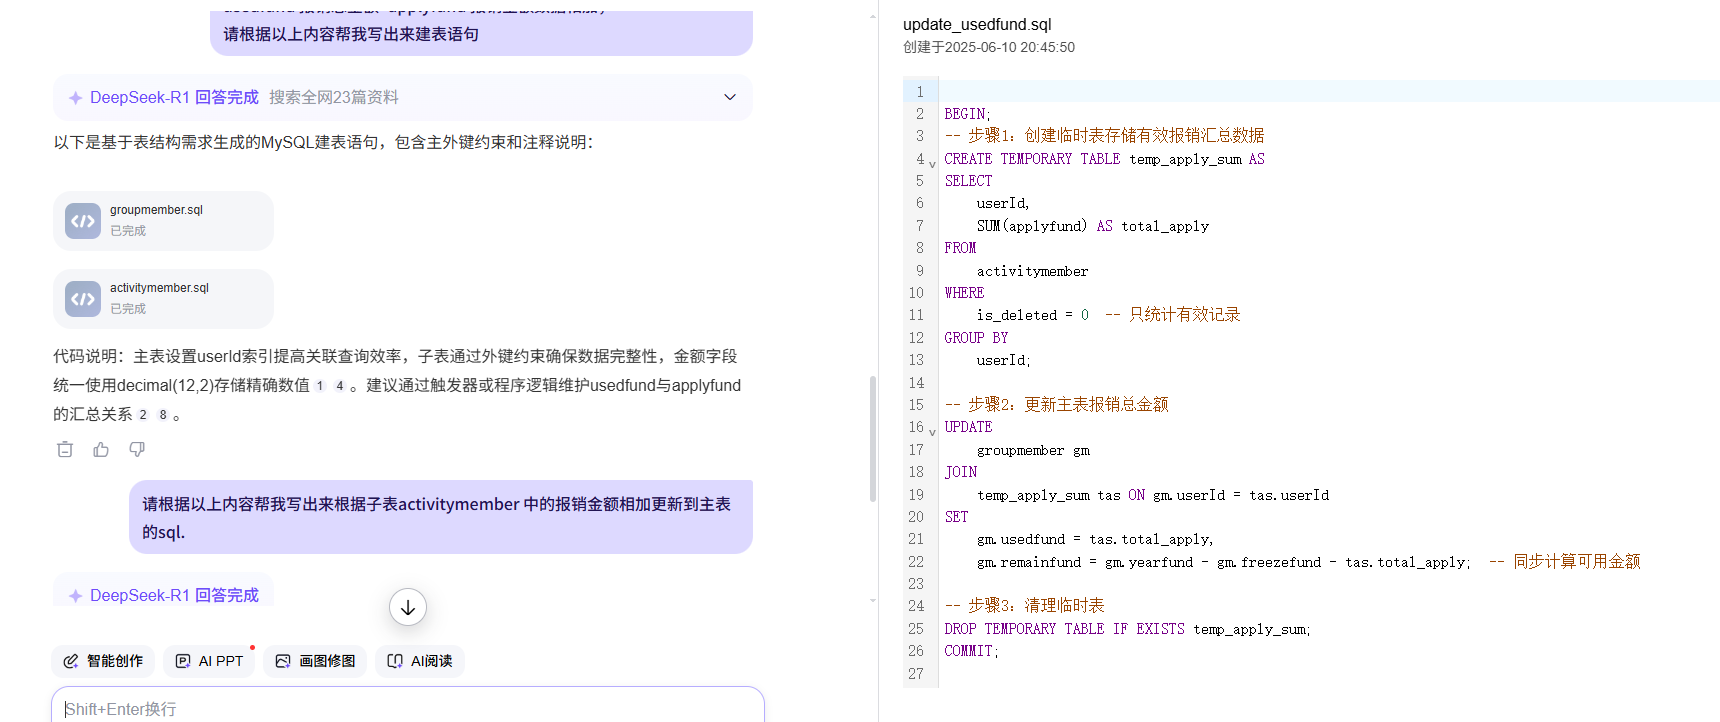Click the AI阅读 book icon
Viewport: 1720px width, 722px height.
click(395, 661)
